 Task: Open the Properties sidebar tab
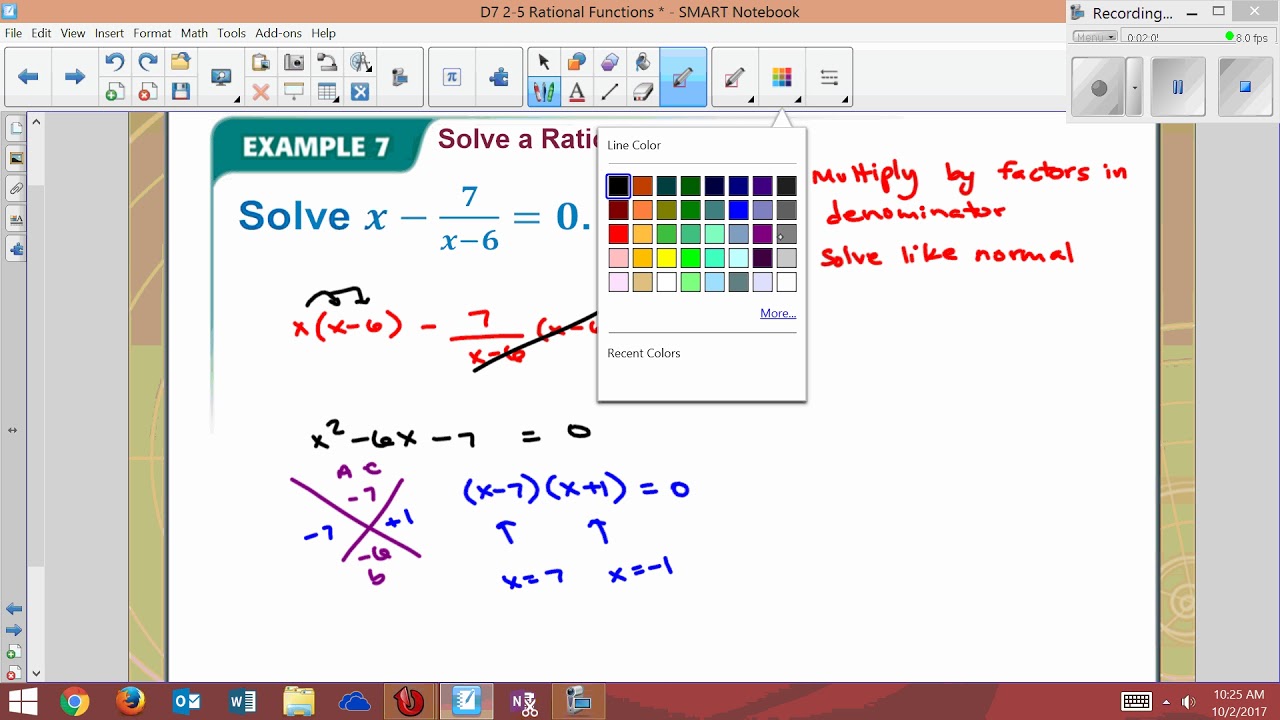click(x=16, y=218)
